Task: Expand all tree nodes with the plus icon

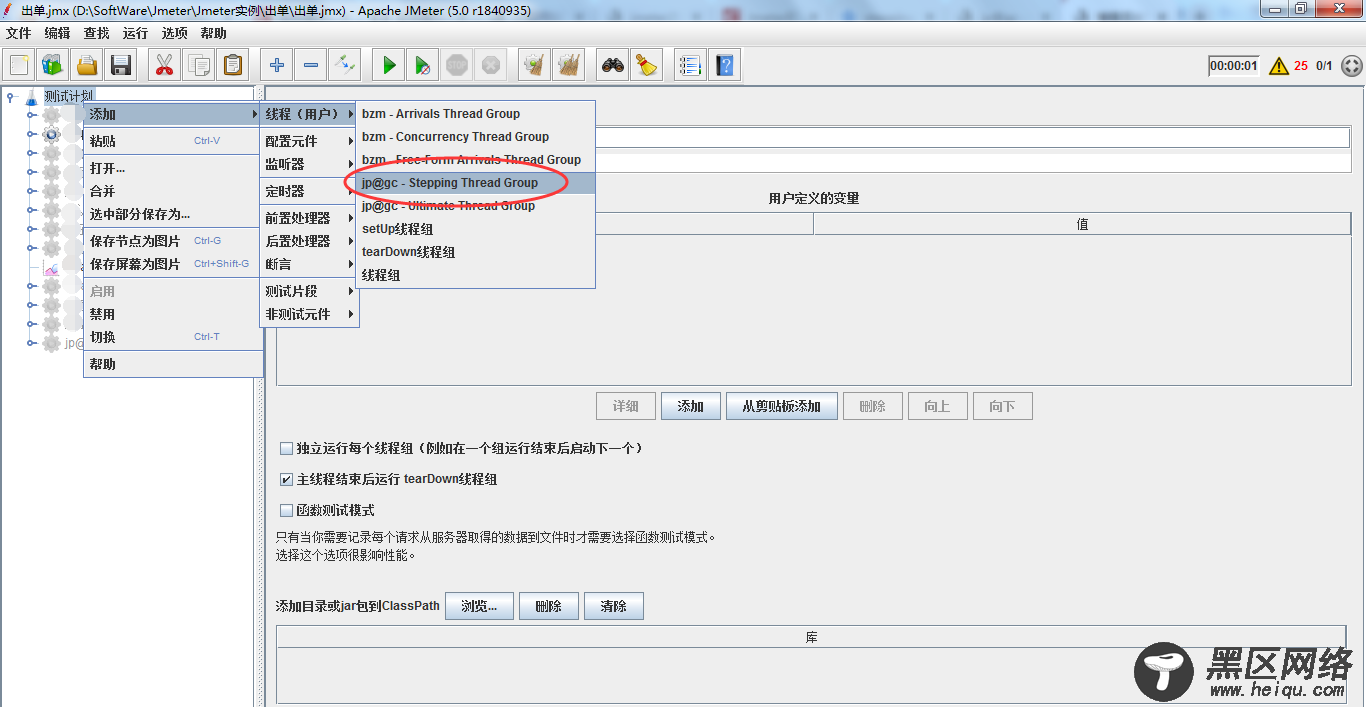Action: (x=277, y=66)
